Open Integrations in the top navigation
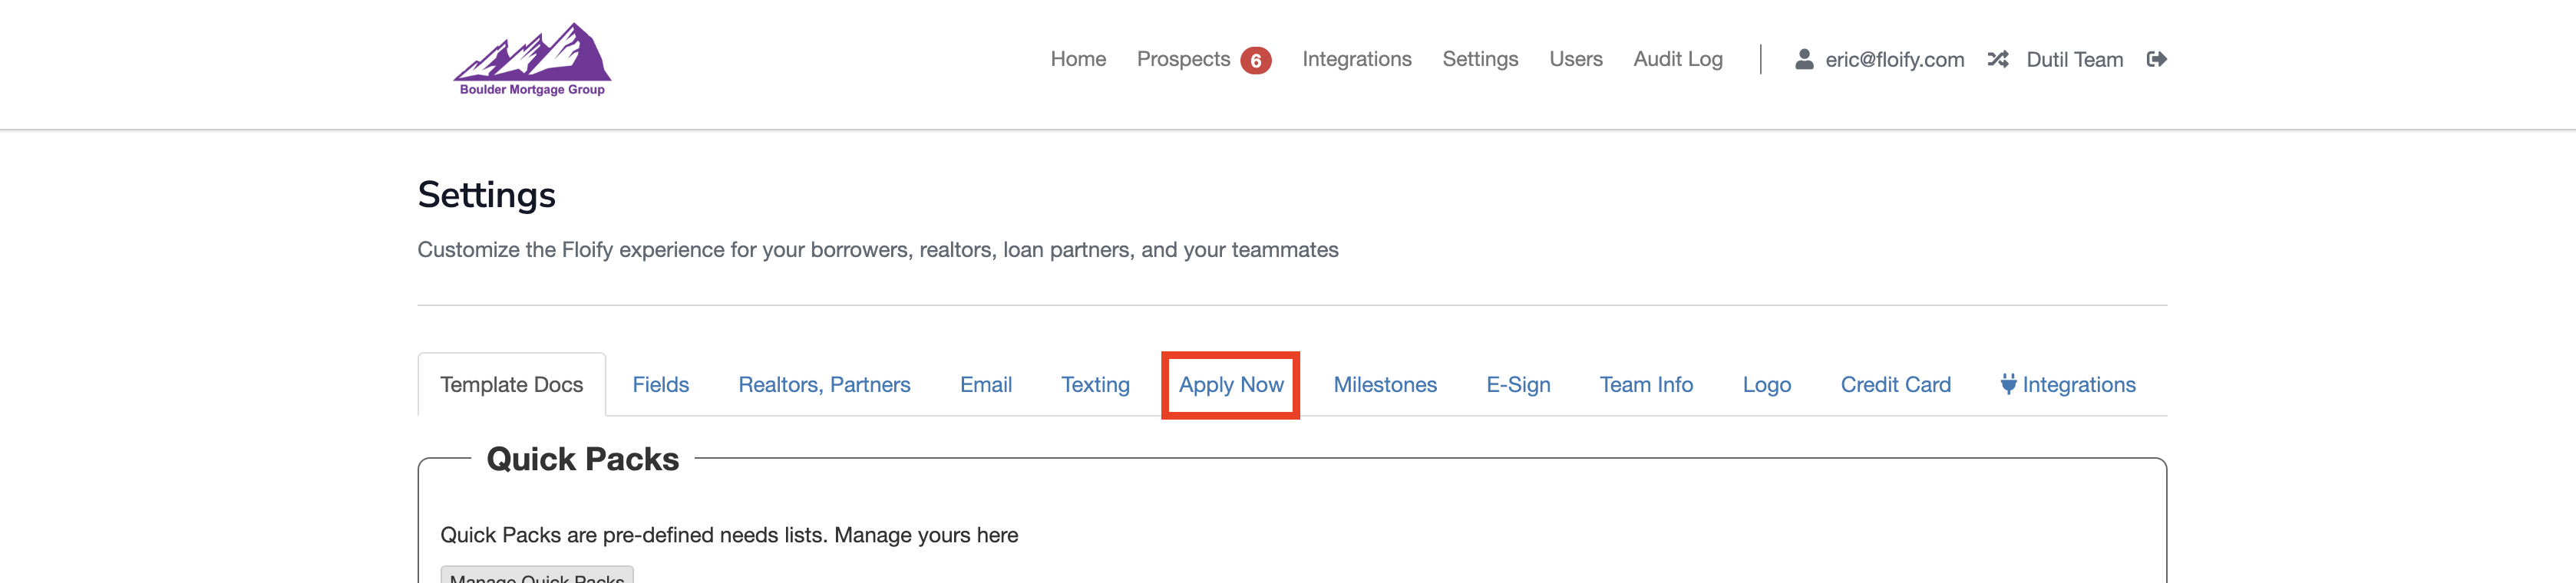Viewport: 2576px width, 583px height. [1356, 60]
